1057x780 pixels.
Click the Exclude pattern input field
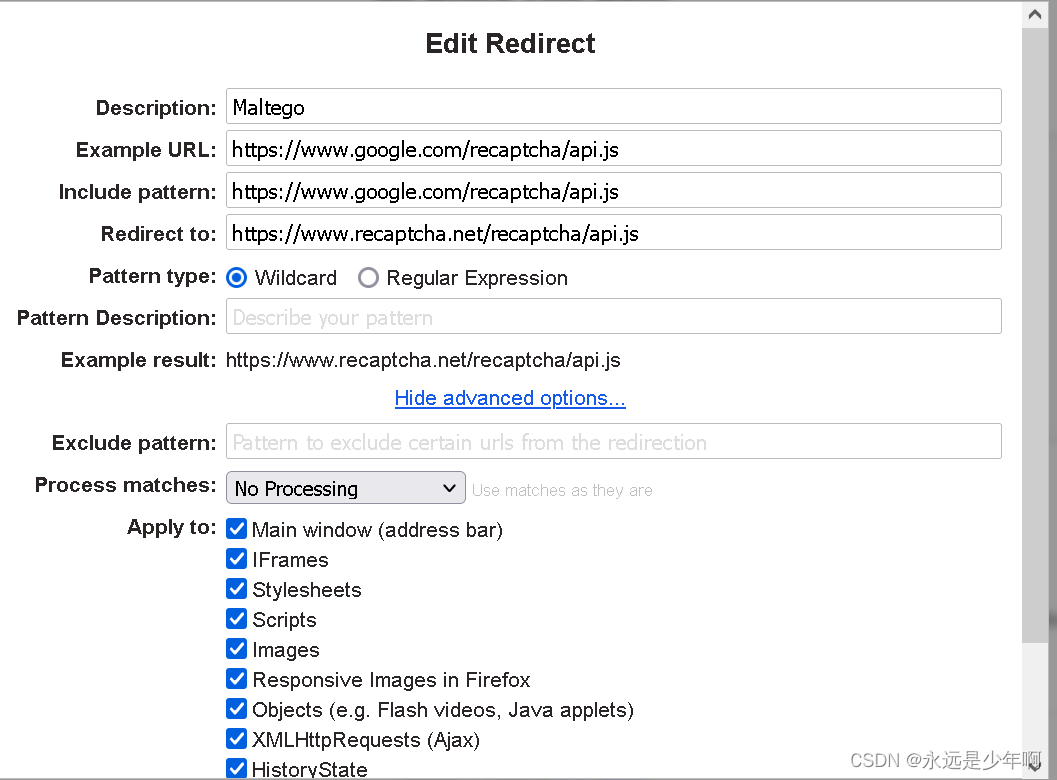(613, 441)
